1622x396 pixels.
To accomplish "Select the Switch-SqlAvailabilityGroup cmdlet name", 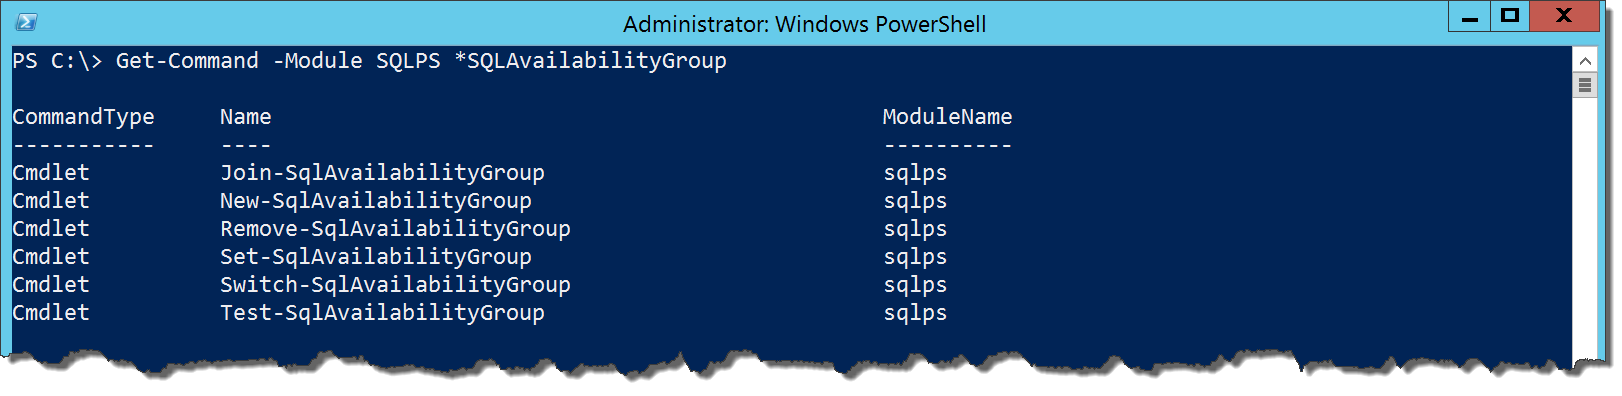I will point(395,285).
